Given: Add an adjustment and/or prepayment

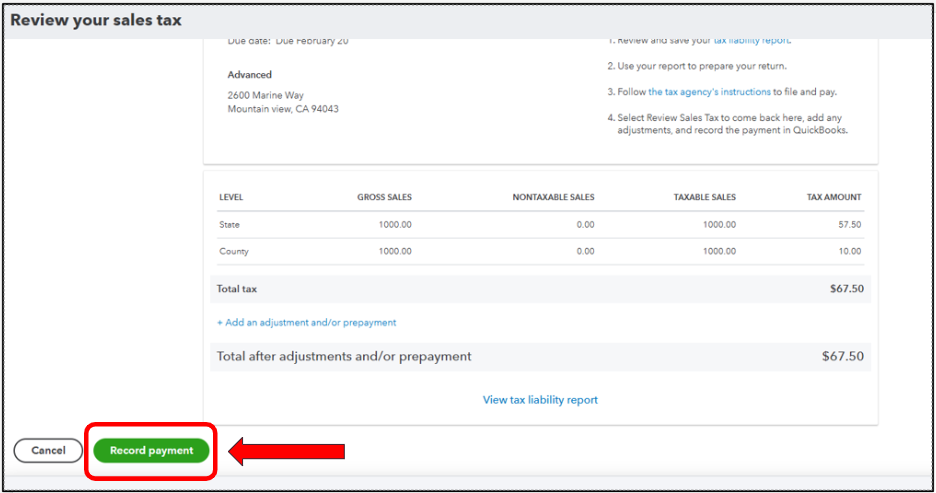Looking at the screenshot, I should [x=306, y=322].
